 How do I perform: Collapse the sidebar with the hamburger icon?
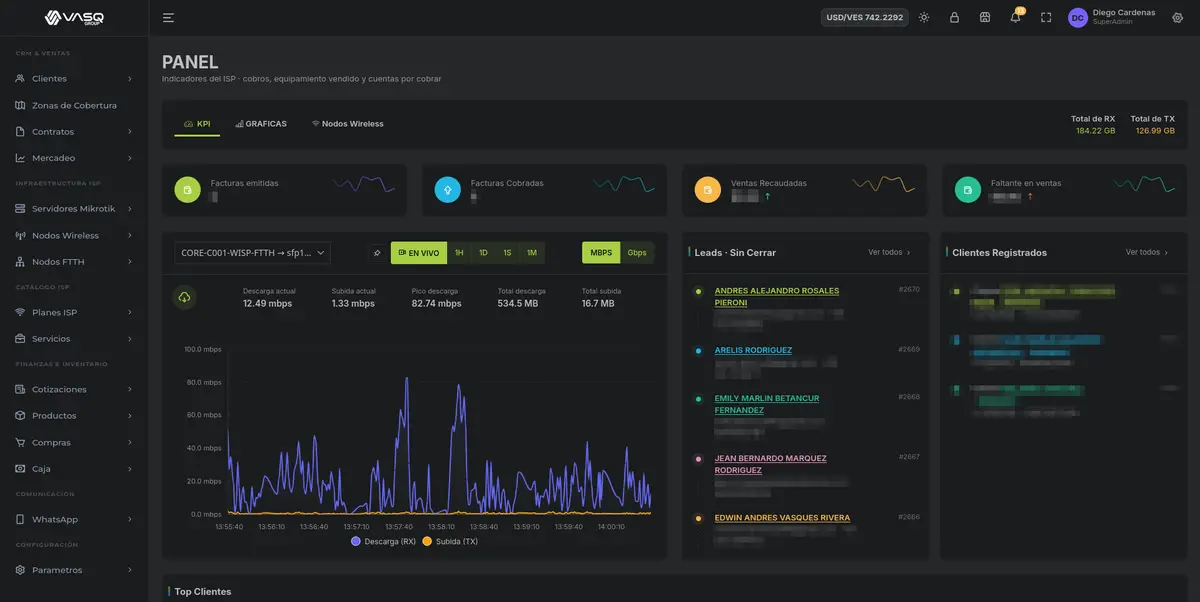coord(168,17)
